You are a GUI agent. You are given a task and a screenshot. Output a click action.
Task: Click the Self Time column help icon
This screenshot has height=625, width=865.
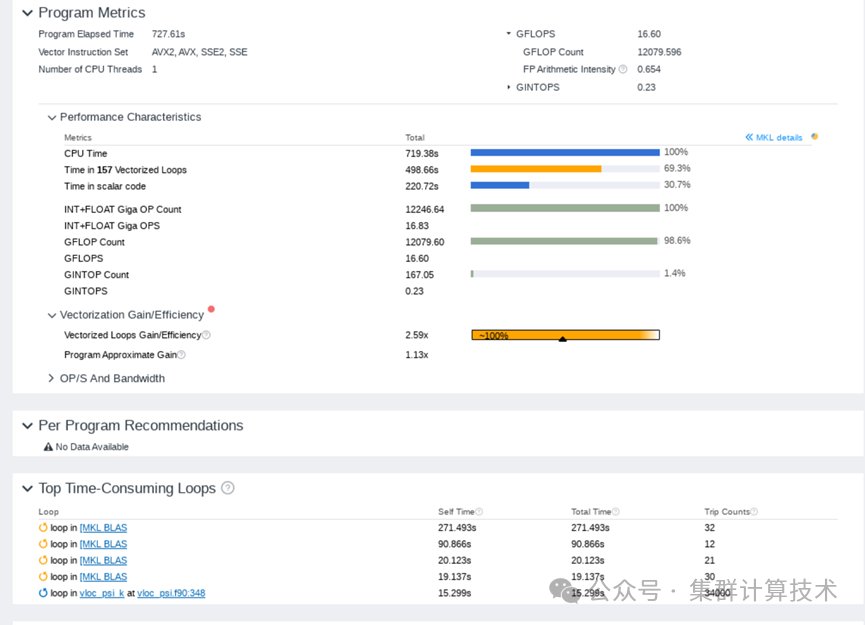(x=480, y=511)
